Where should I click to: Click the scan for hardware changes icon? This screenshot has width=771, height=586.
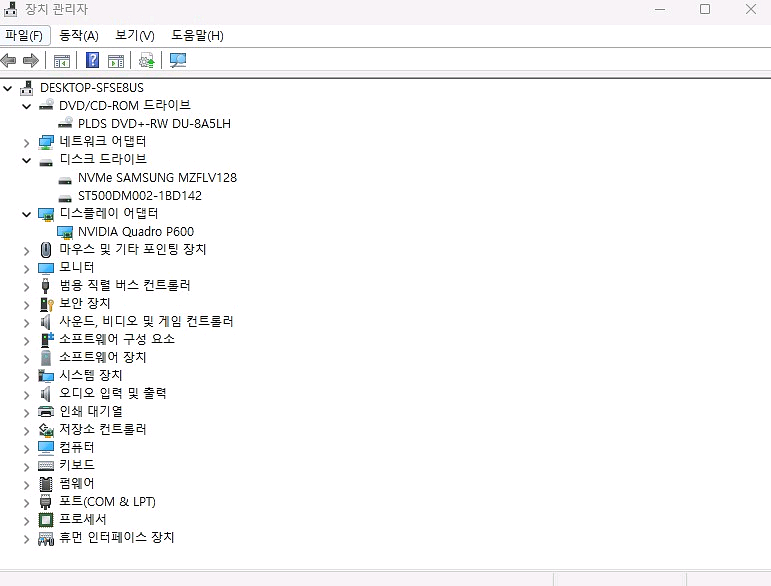[178, 60]
